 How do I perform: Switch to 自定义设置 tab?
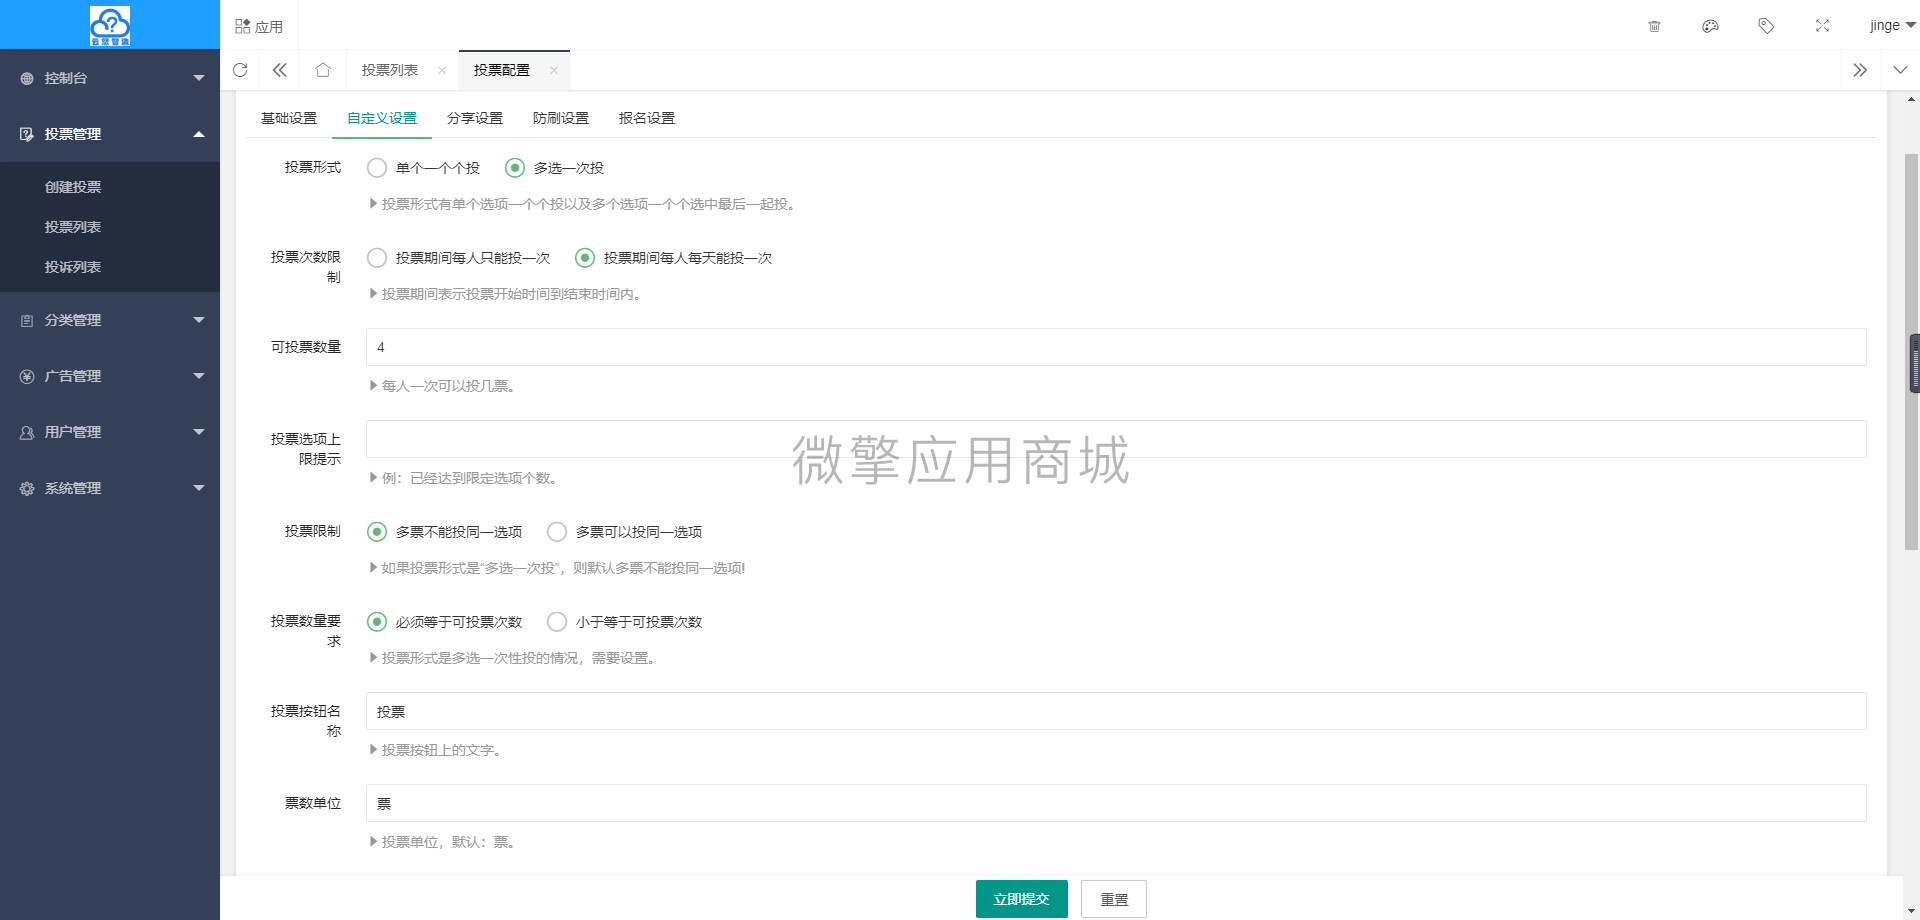(x=382, y=118)
